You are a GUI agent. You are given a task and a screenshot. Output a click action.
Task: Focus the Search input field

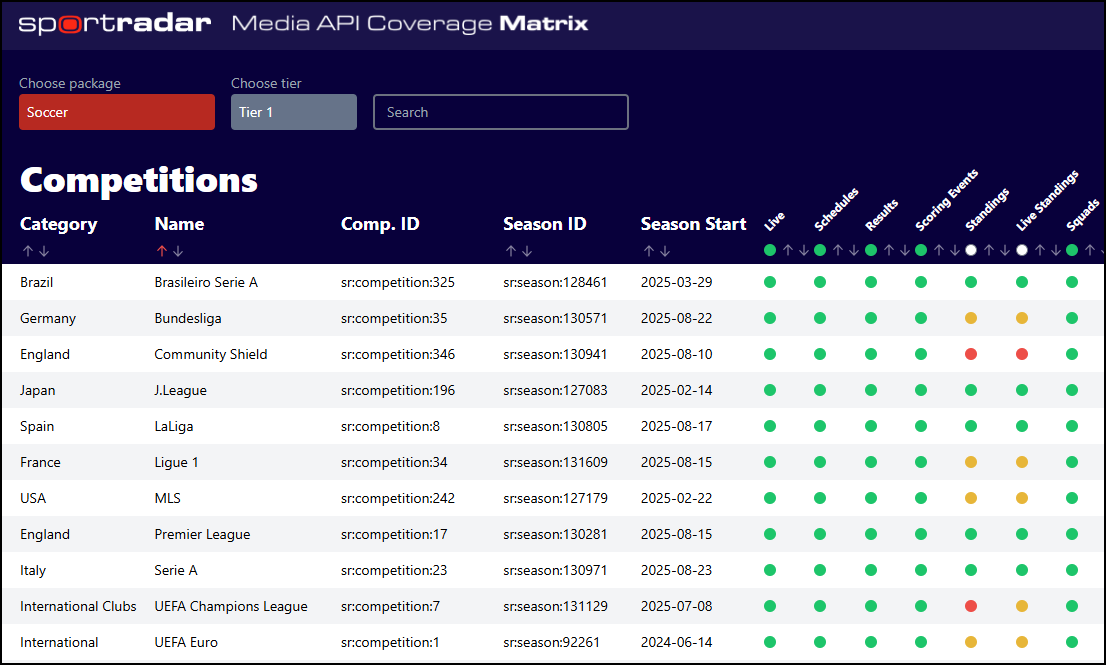(x=501, y=112)
